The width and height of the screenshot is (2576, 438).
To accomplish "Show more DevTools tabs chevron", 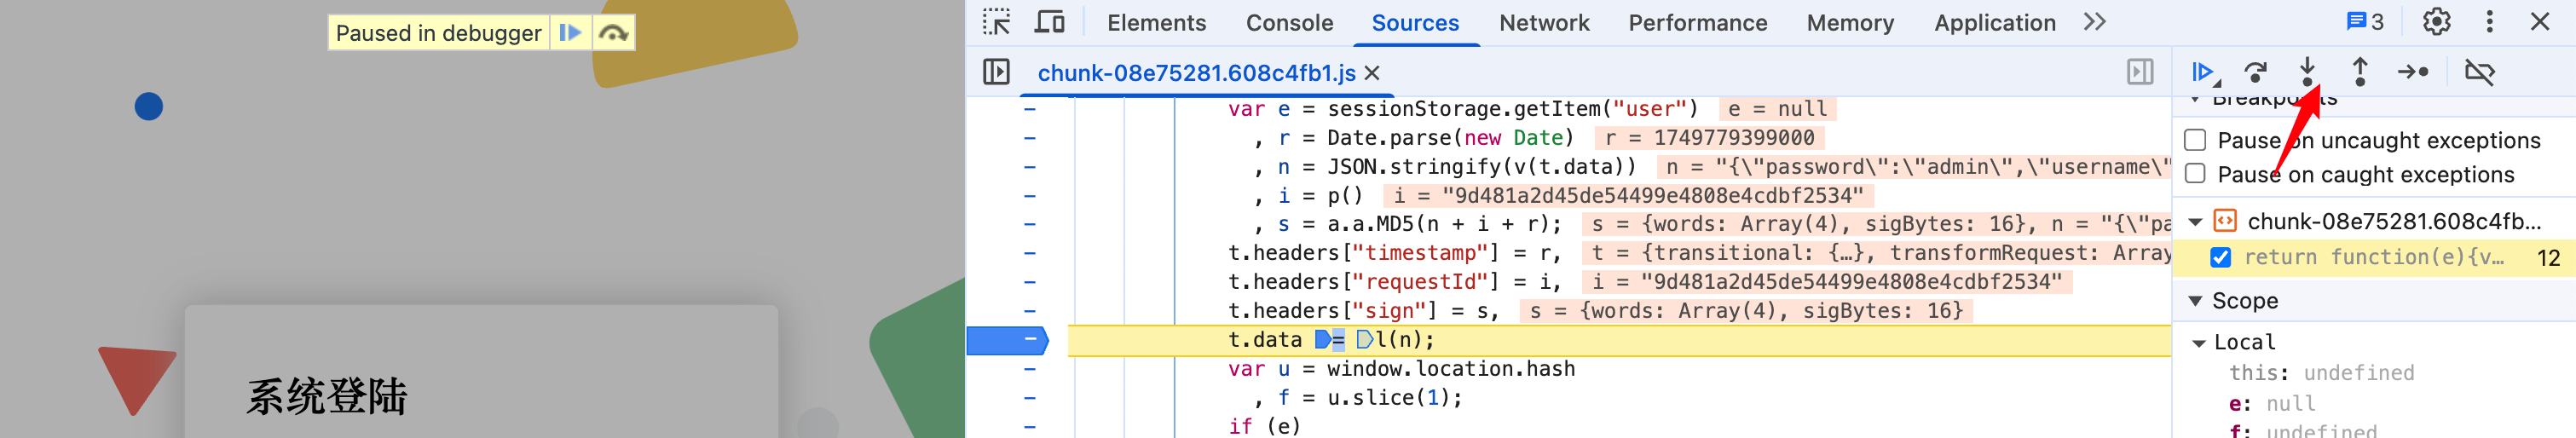I will (x=2094, y=22).
